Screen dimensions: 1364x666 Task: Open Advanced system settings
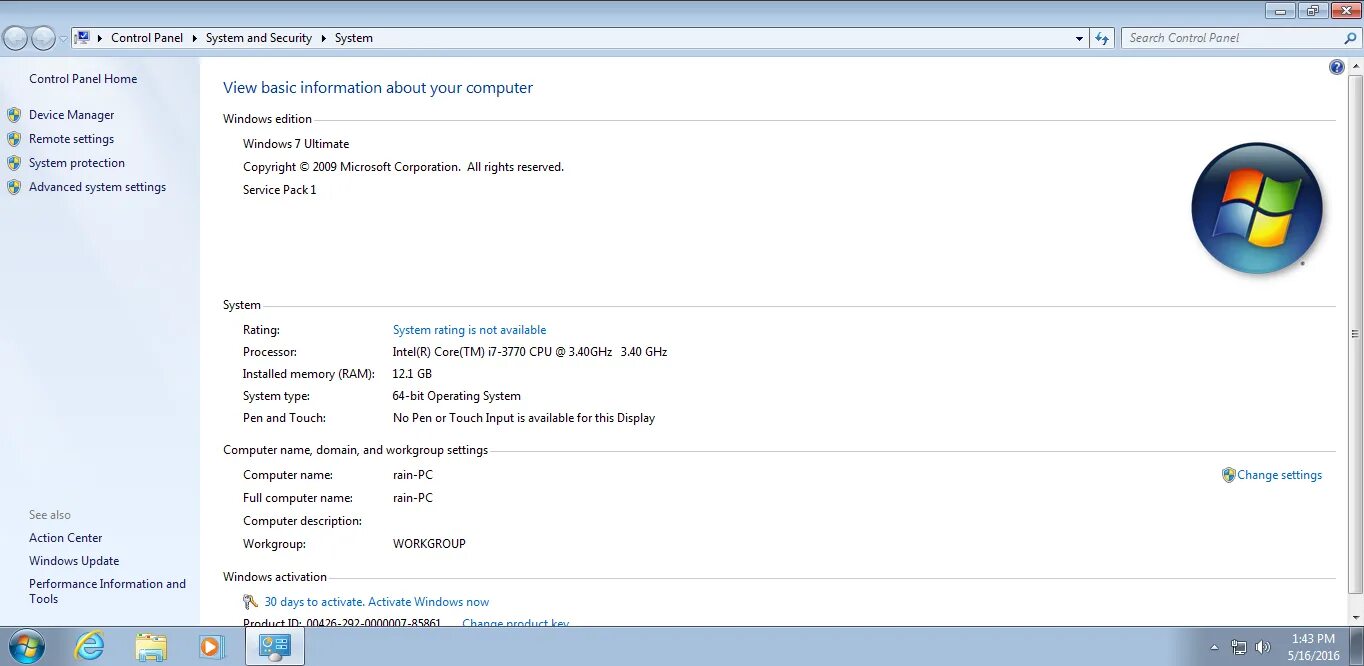(x=97, y=187)
